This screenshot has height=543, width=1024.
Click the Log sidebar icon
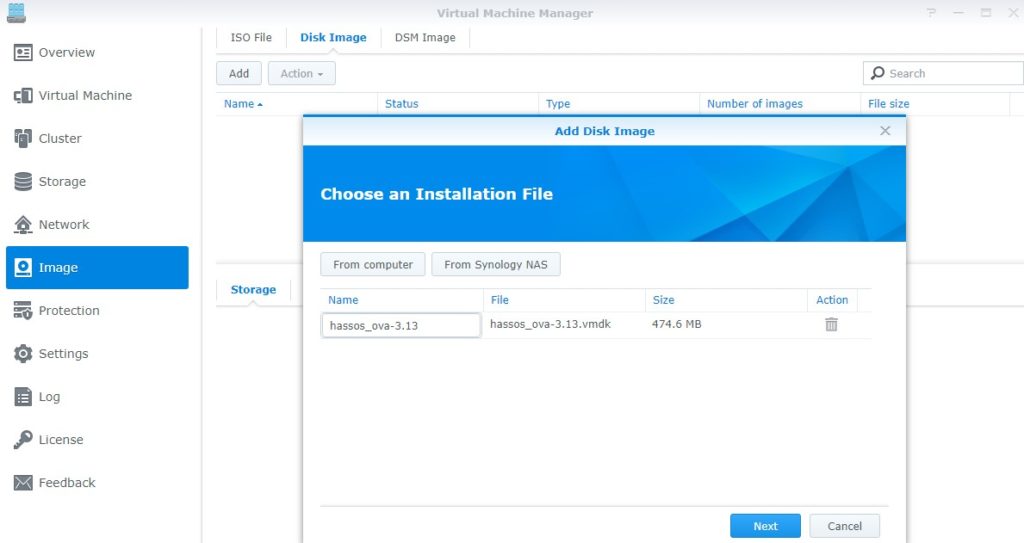tap(23, 397)
